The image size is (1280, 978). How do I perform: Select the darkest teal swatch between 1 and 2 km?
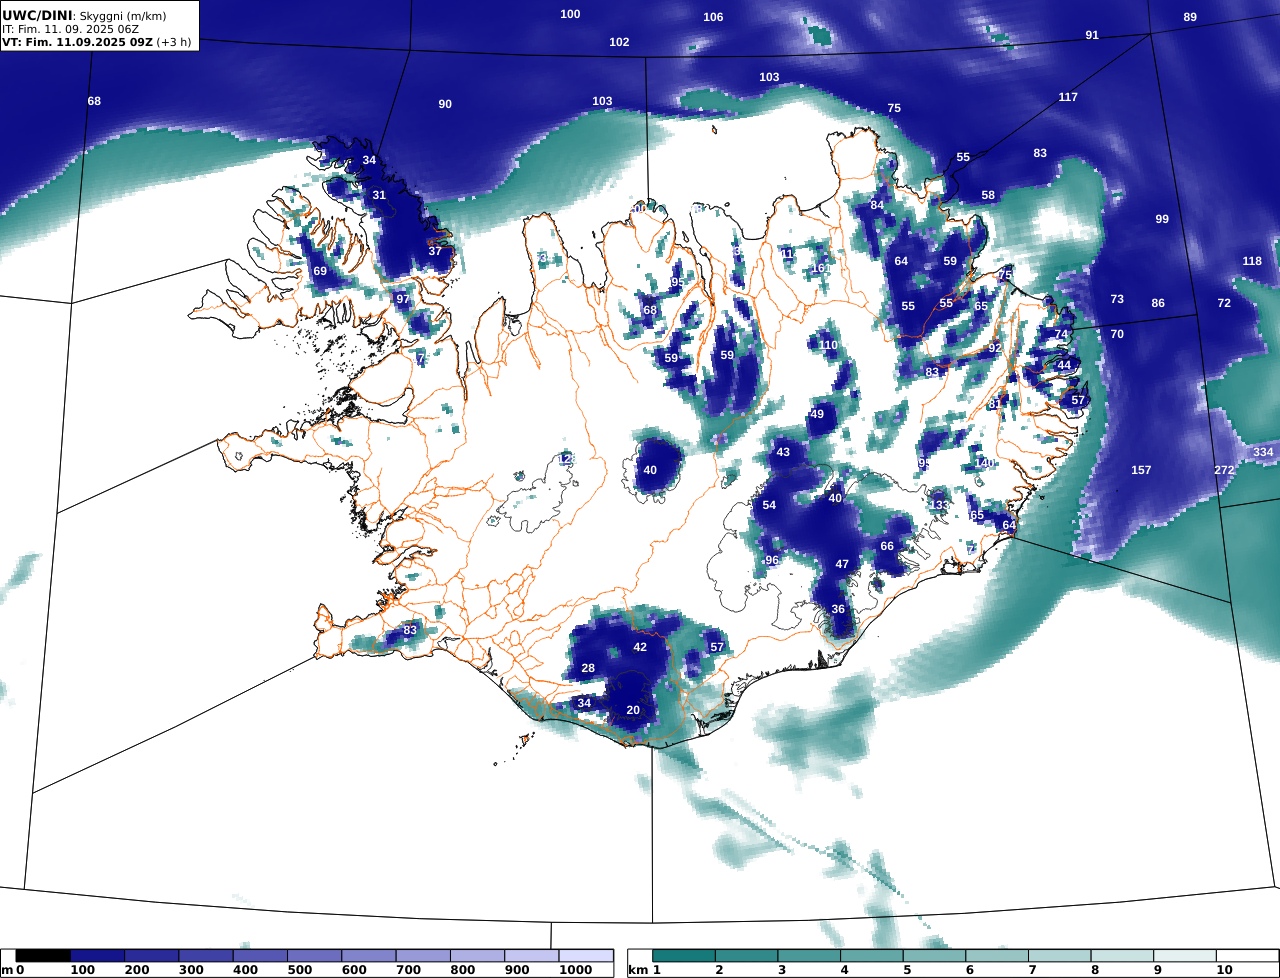684,956
